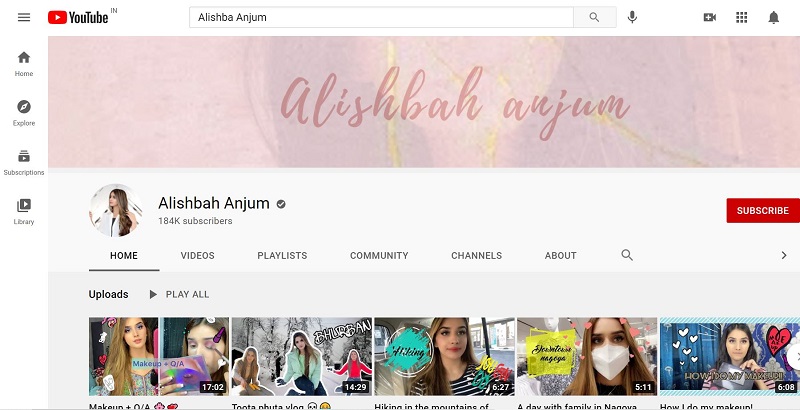Click the search field containing Alishba Anjum

(x=381, y=17)
